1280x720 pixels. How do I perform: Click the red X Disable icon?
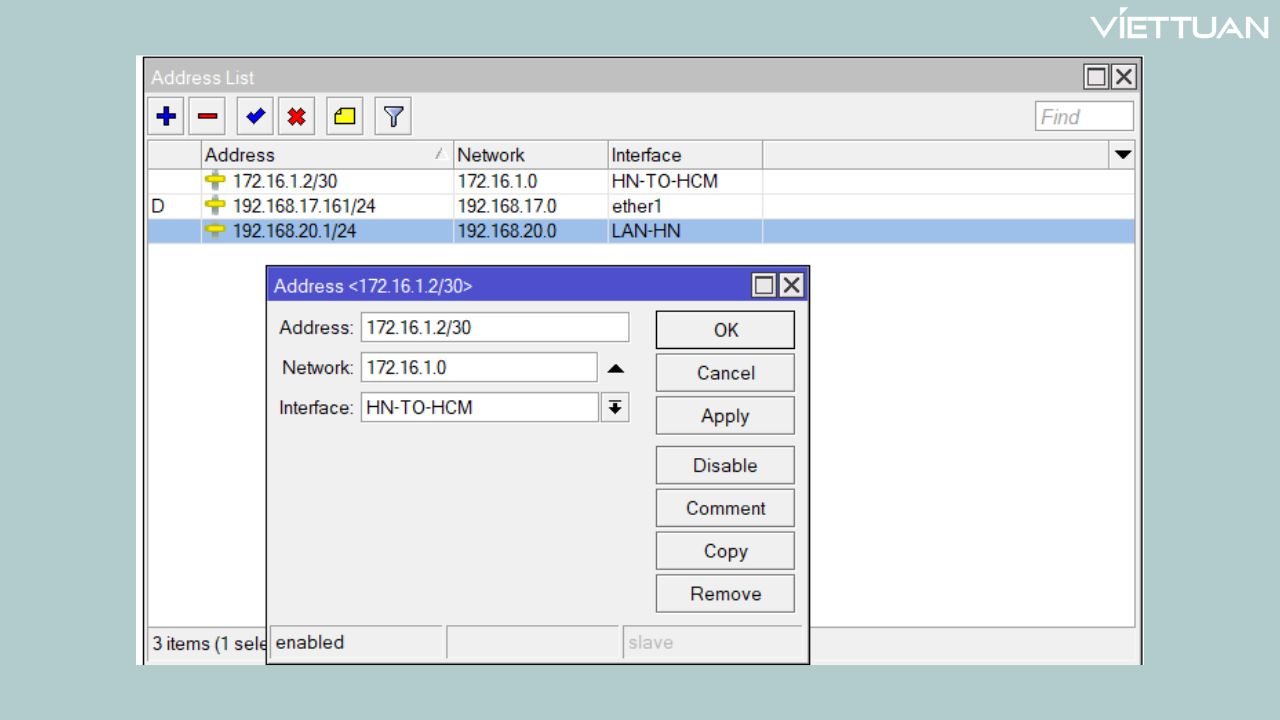click(296, 115)
